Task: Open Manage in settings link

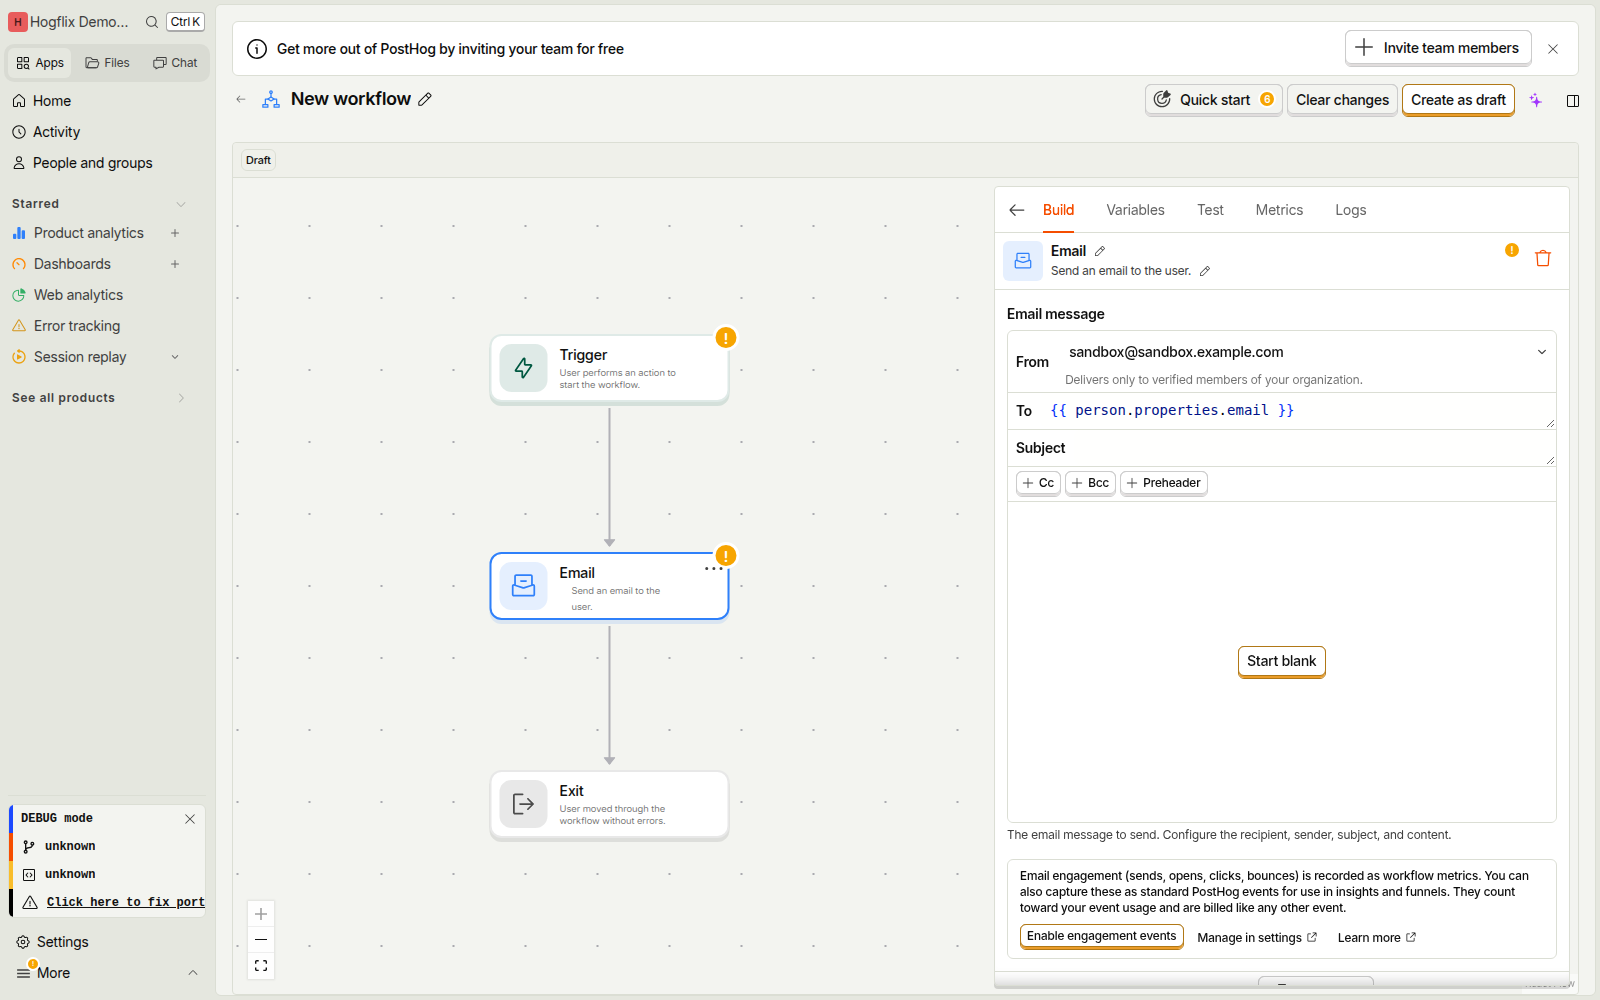Action: pos(1257,938)
